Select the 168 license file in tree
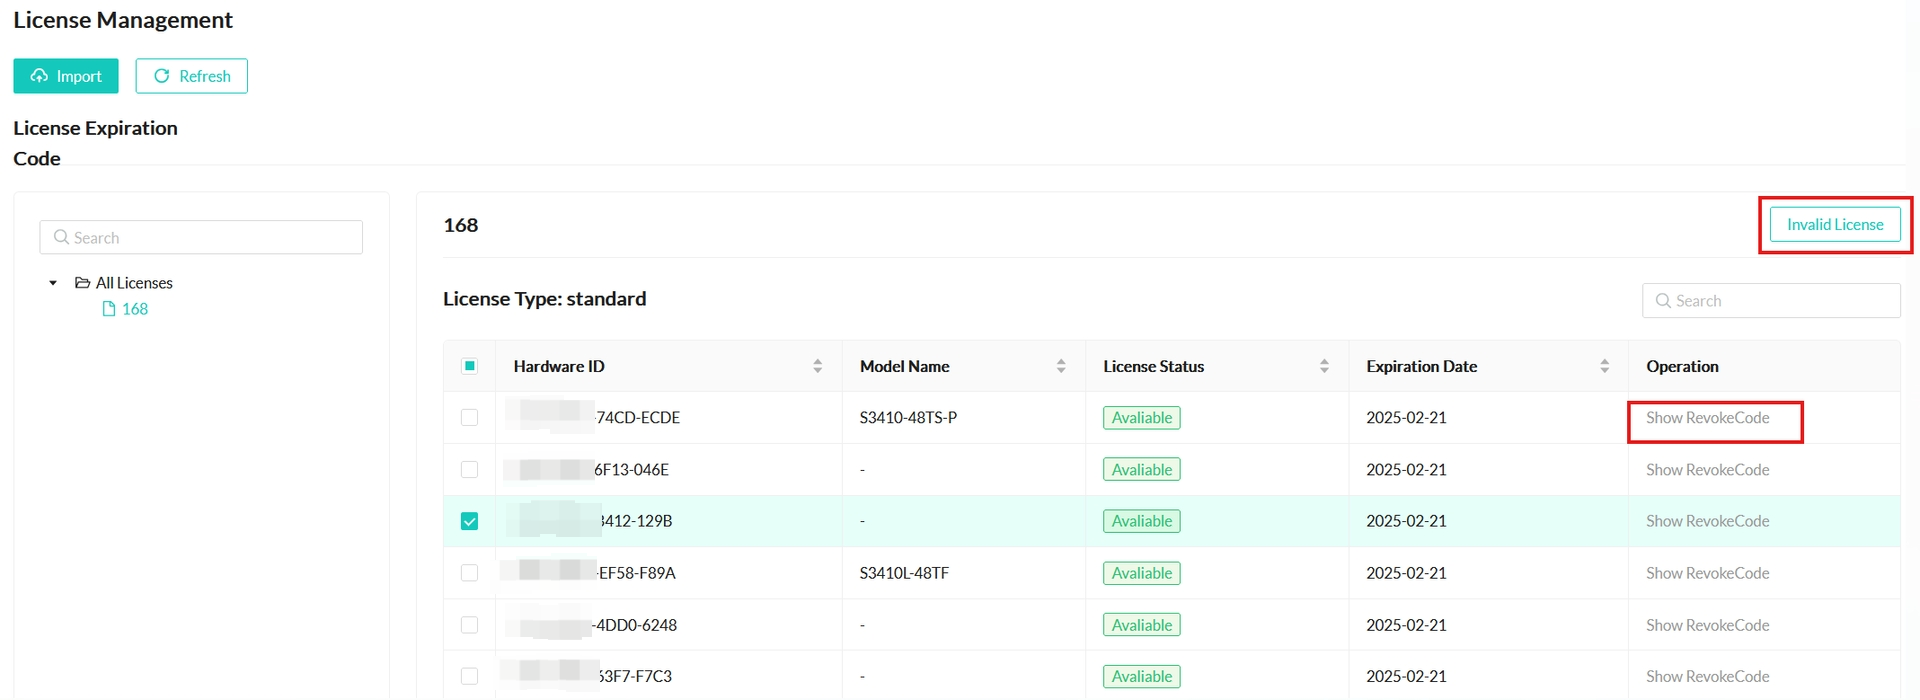Image resolution: width=1920 pixels, height=700 pixels. pyautogui.click(x=134, y=309)
